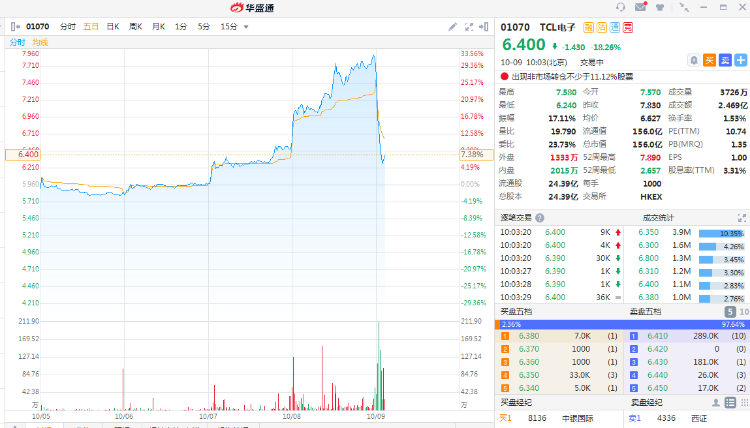Show 5 levels of order book depth
750x428 pixels.
pos(730,312)
